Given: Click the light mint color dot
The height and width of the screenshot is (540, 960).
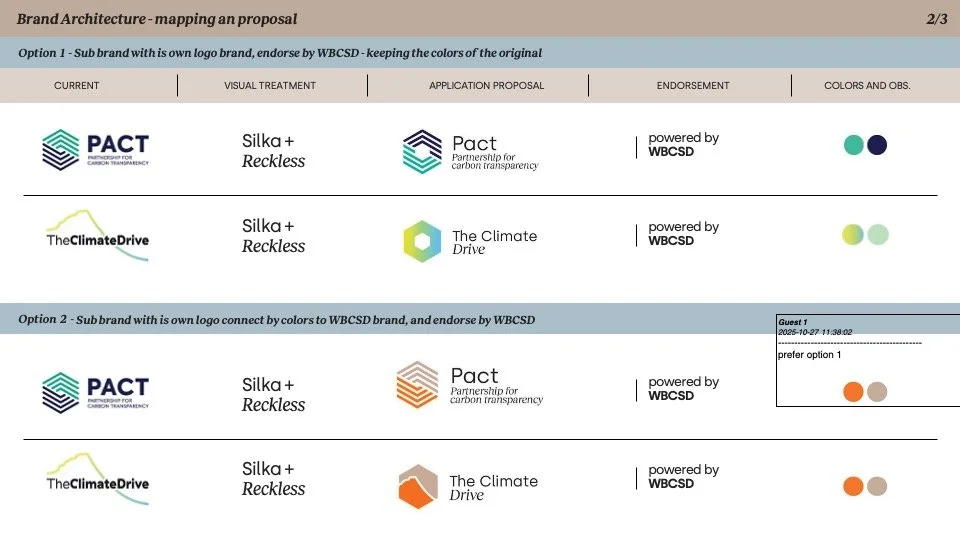Looking at the screenshot, I should pyautogui.click(x=878, y=234).
